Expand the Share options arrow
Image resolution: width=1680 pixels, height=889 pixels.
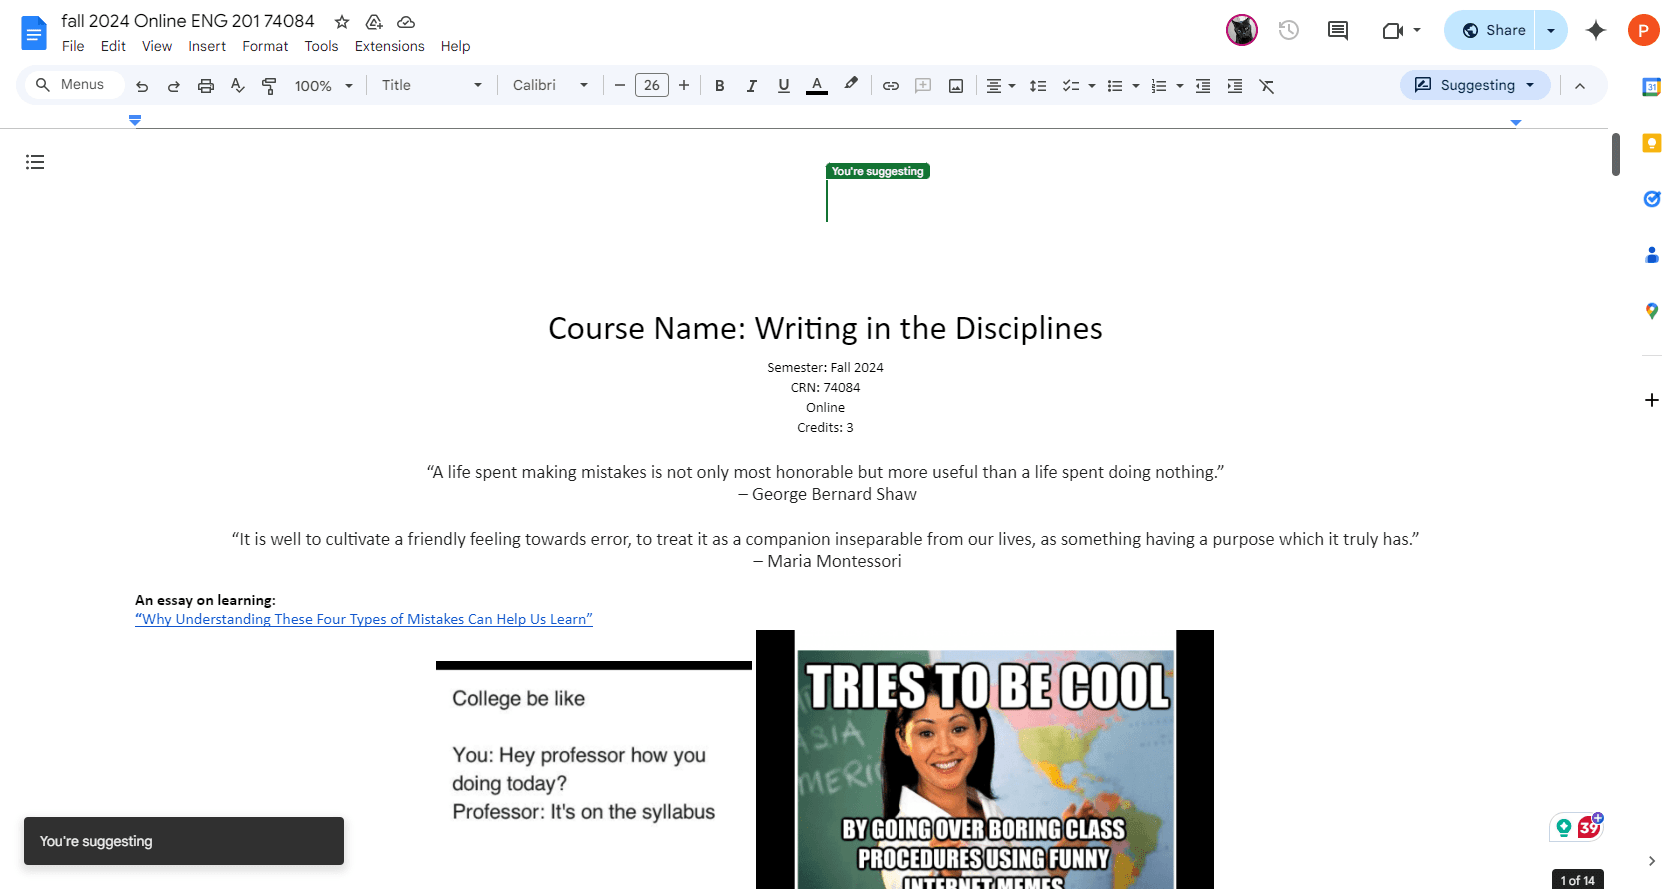(1551, 30)
